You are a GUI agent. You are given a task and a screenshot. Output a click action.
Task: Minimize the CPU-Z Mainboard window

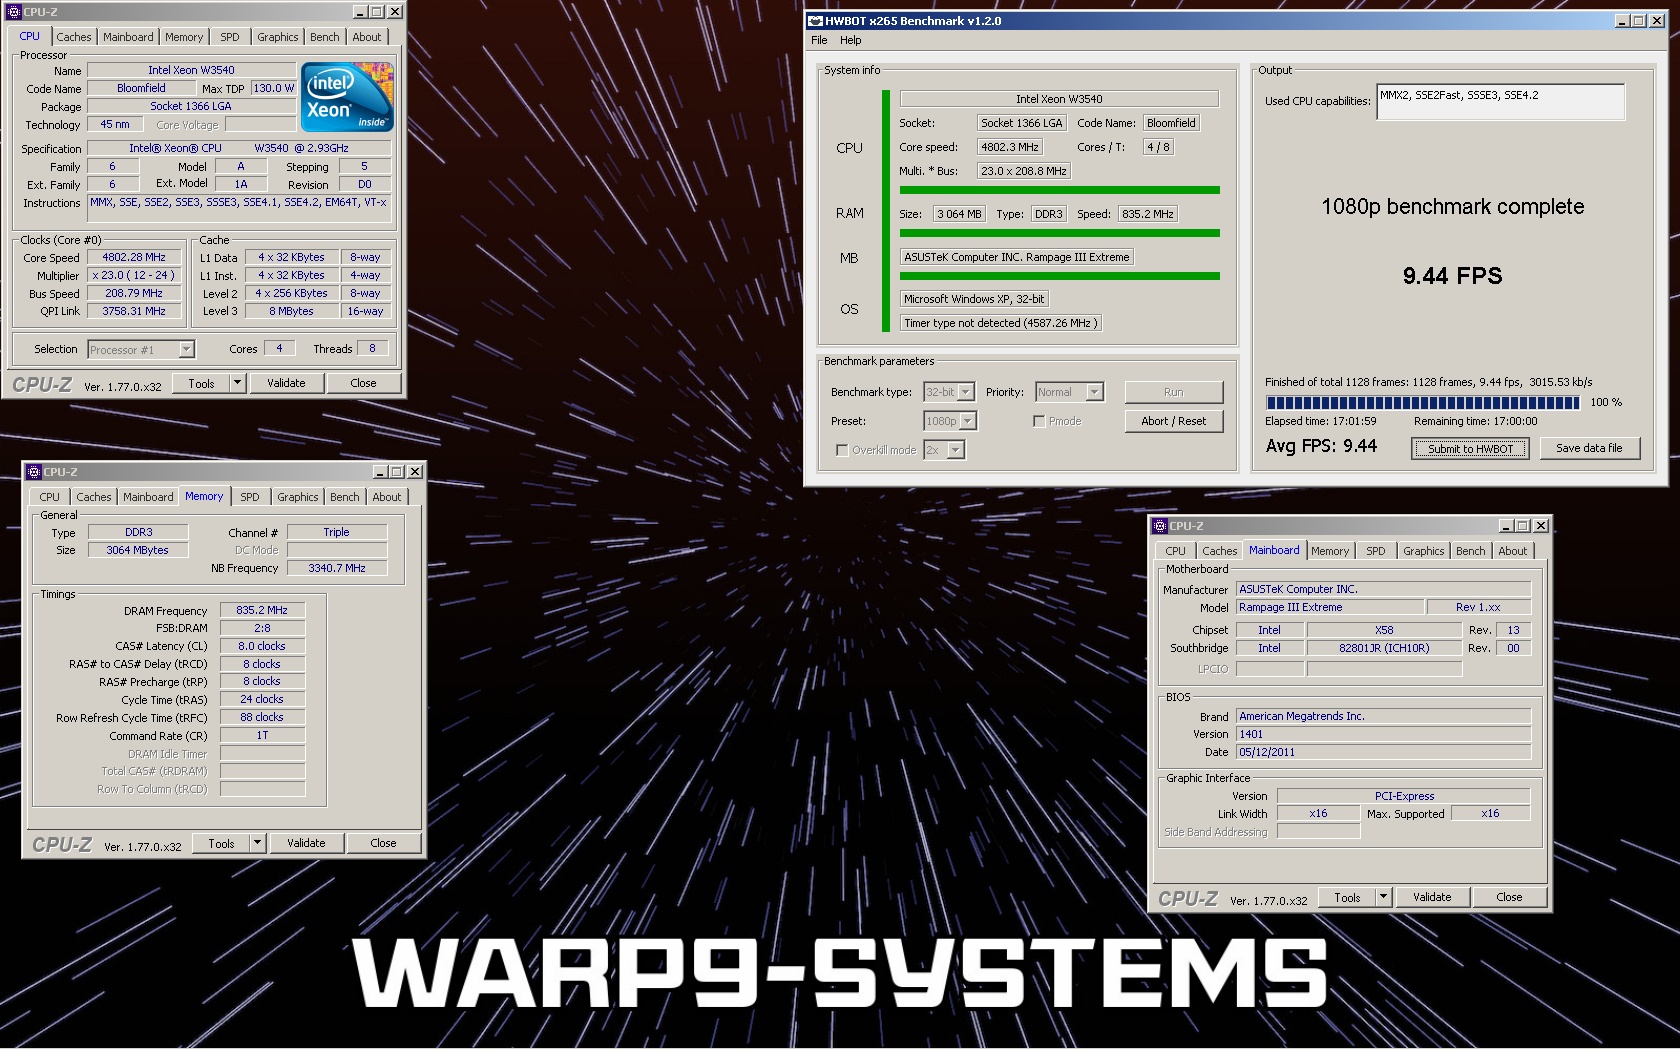coord(1507,526)
